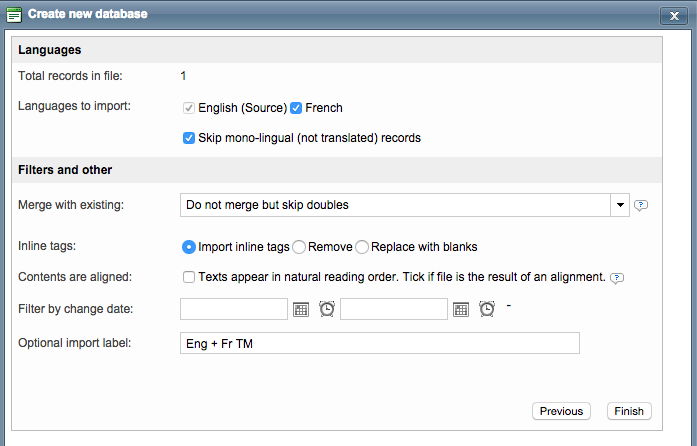Viewport: 697px width, 446px height.
Task: Open the first change date clock picker
Action: [x=327, y=309]
